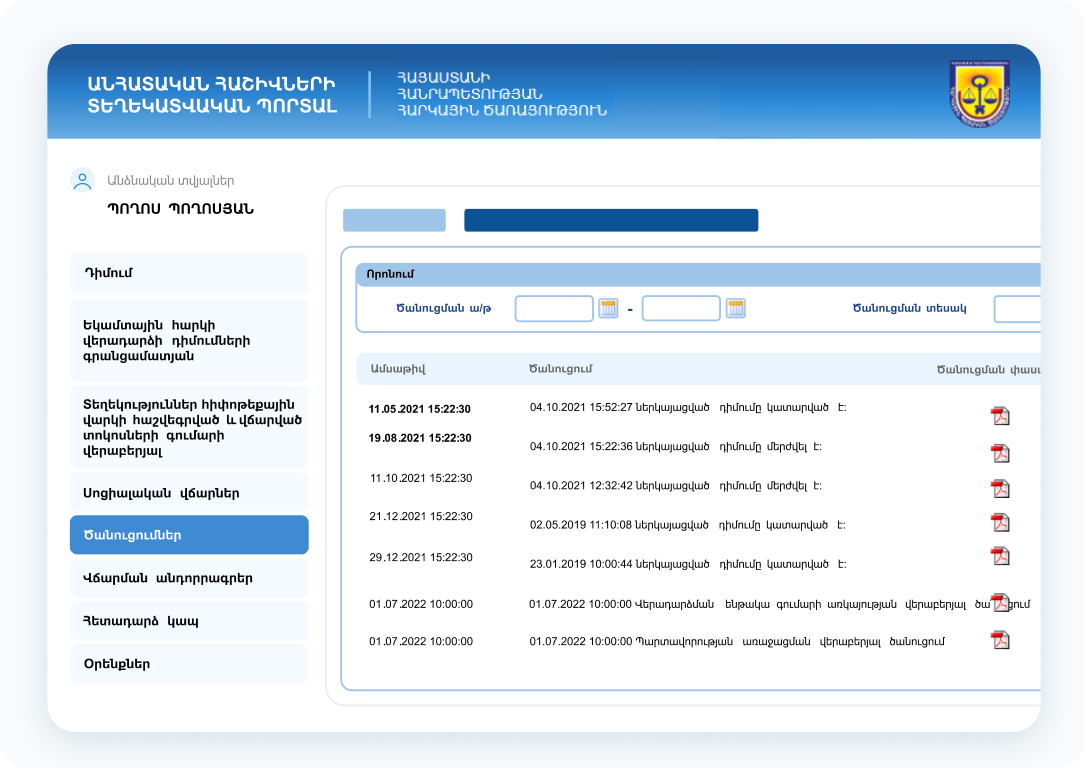Select Ծանուցումներ in the sidebar
Image resolution: width=1084 pixels, height=778 pixels.
point(189,535)
